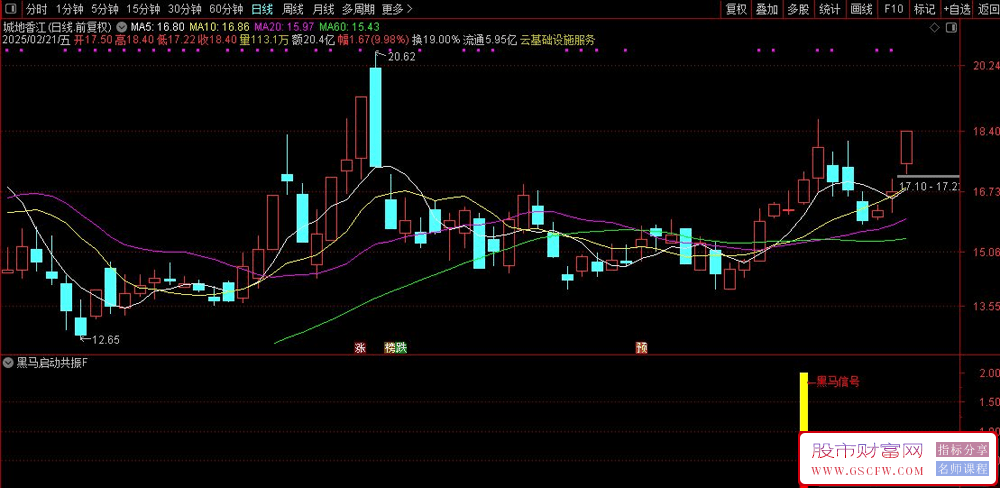Expand the 更多 periods menu

point(397,9)
